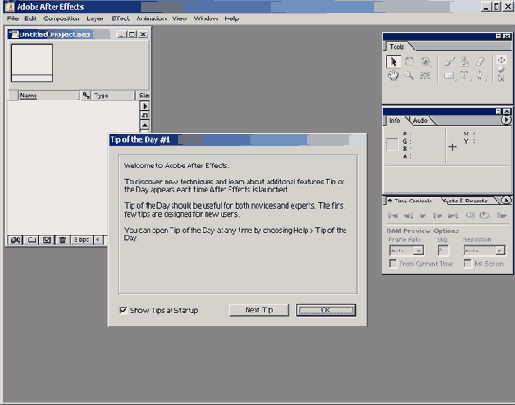Click First Frame in Time Controls
Viewport: 515px width, 405px height.
[x=393, y=216]
